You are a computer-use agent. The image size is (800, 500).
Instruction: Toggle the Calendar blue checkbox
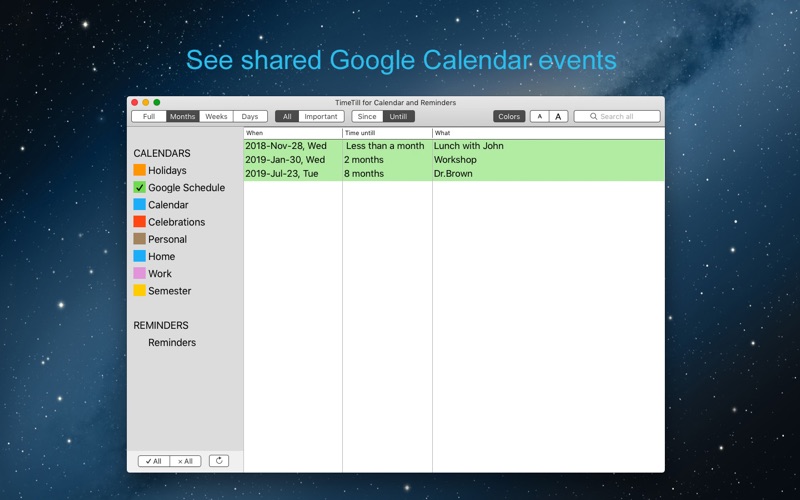[139, 205]
